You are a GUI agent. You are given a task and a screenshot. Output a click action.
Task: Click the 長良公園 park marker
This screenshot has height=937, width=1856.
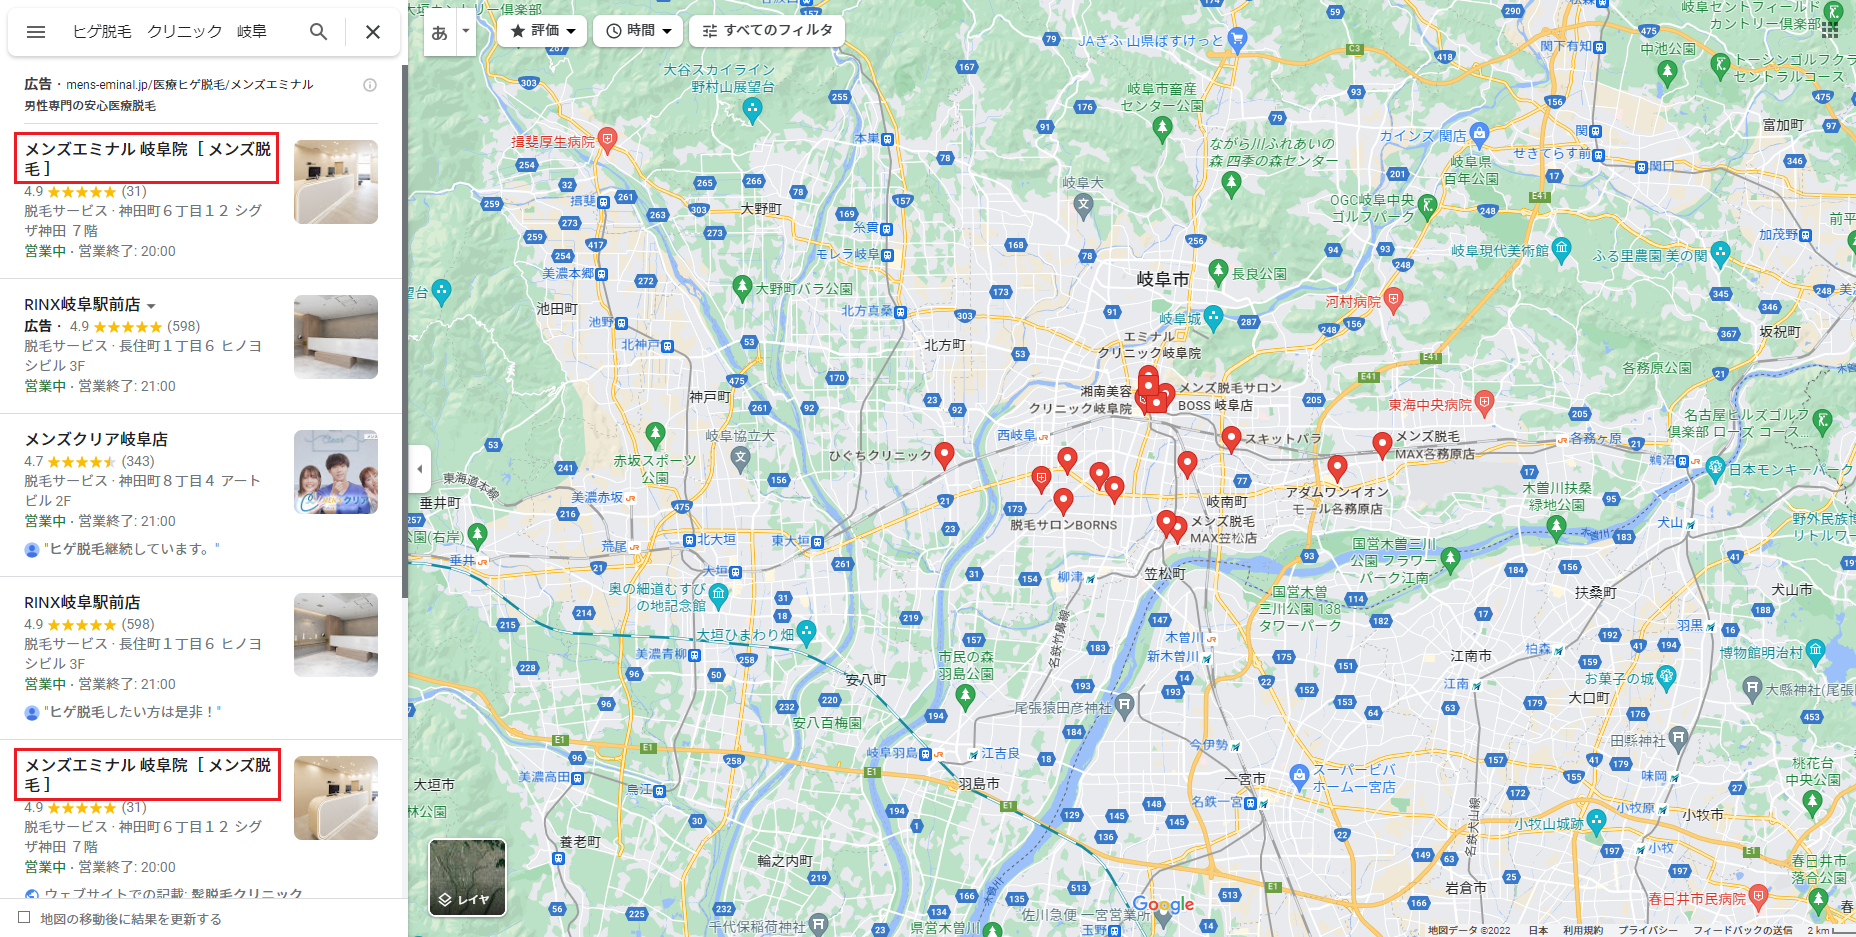(1218, 271)
